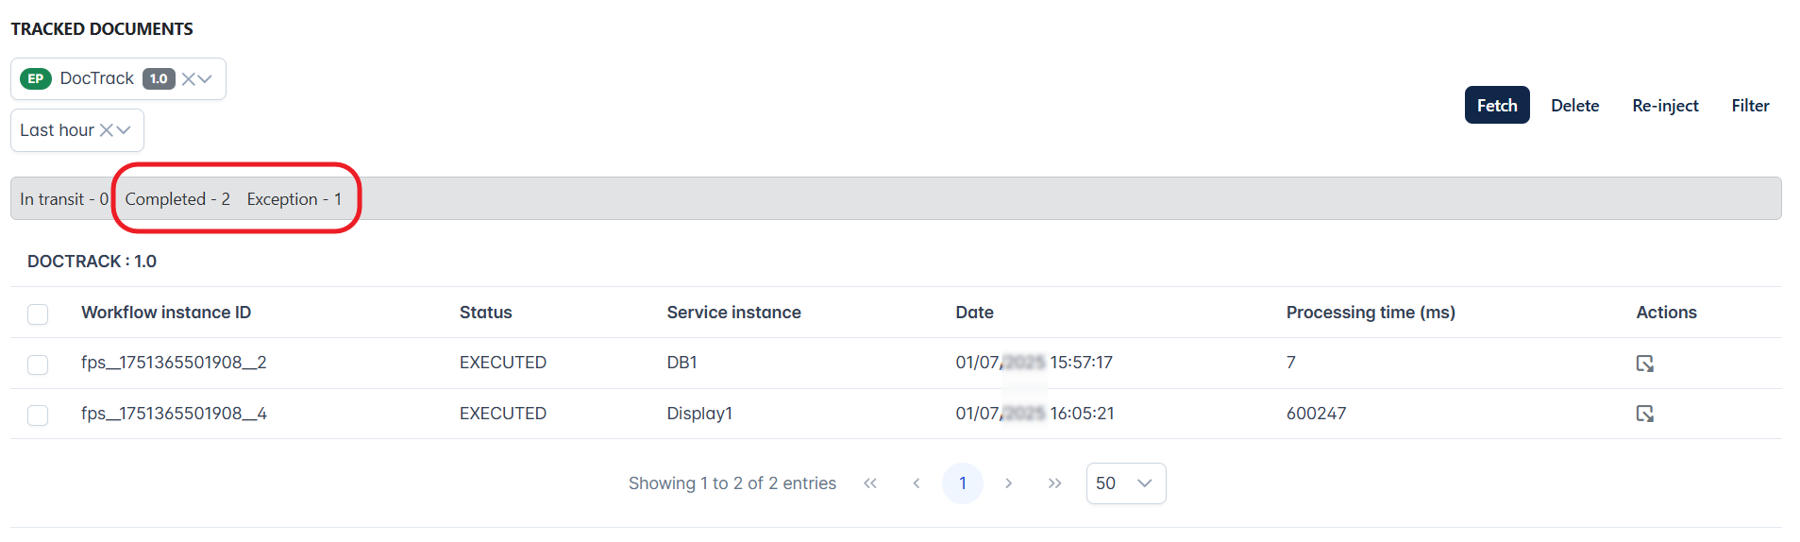Clear the Last hour time filter

[106, 130]
